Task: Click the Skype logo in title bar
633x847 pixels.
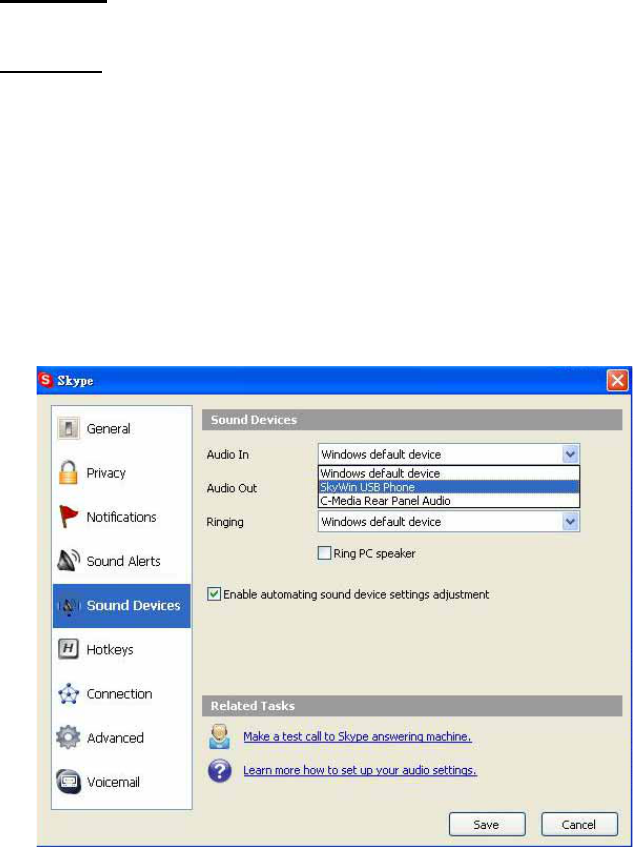Action: coord(45,380)
